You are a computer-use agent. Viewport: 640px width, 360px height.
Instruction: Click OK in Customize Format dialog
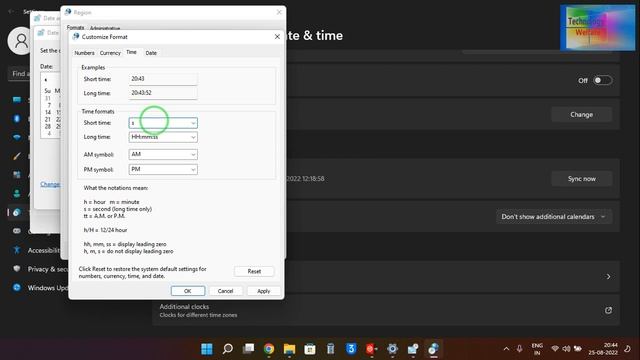tap(188, 291)
